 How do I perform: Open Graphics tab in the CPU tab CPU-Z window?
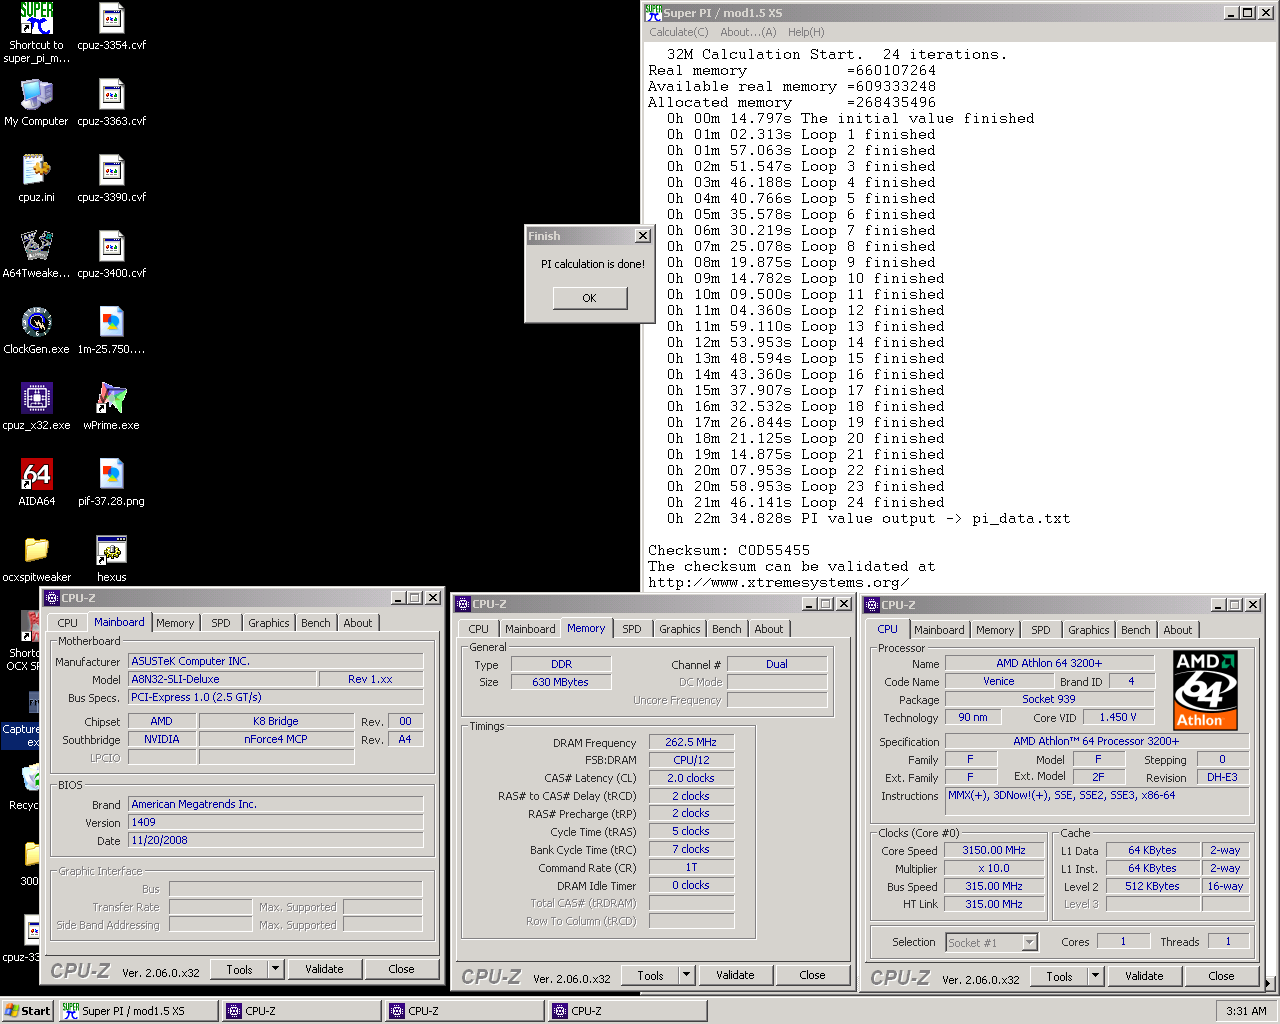1089,630
